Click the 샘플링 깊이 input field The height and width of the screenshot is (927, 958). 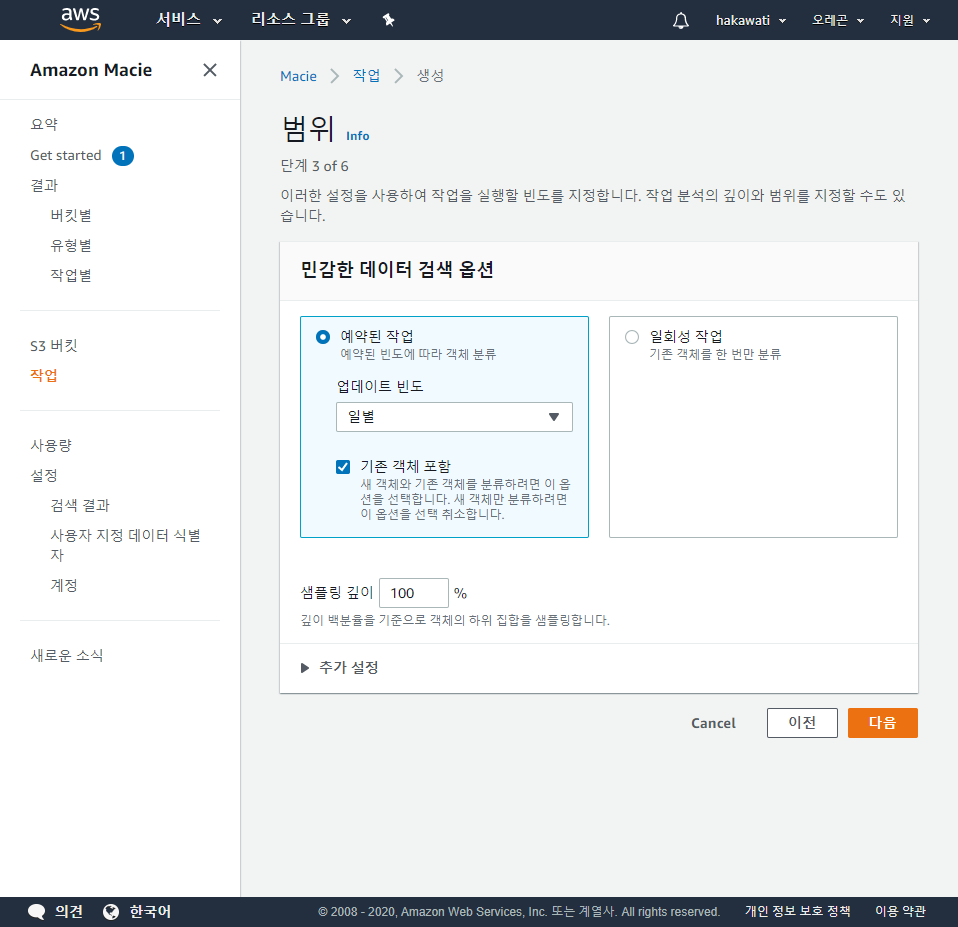coord(414,593)
